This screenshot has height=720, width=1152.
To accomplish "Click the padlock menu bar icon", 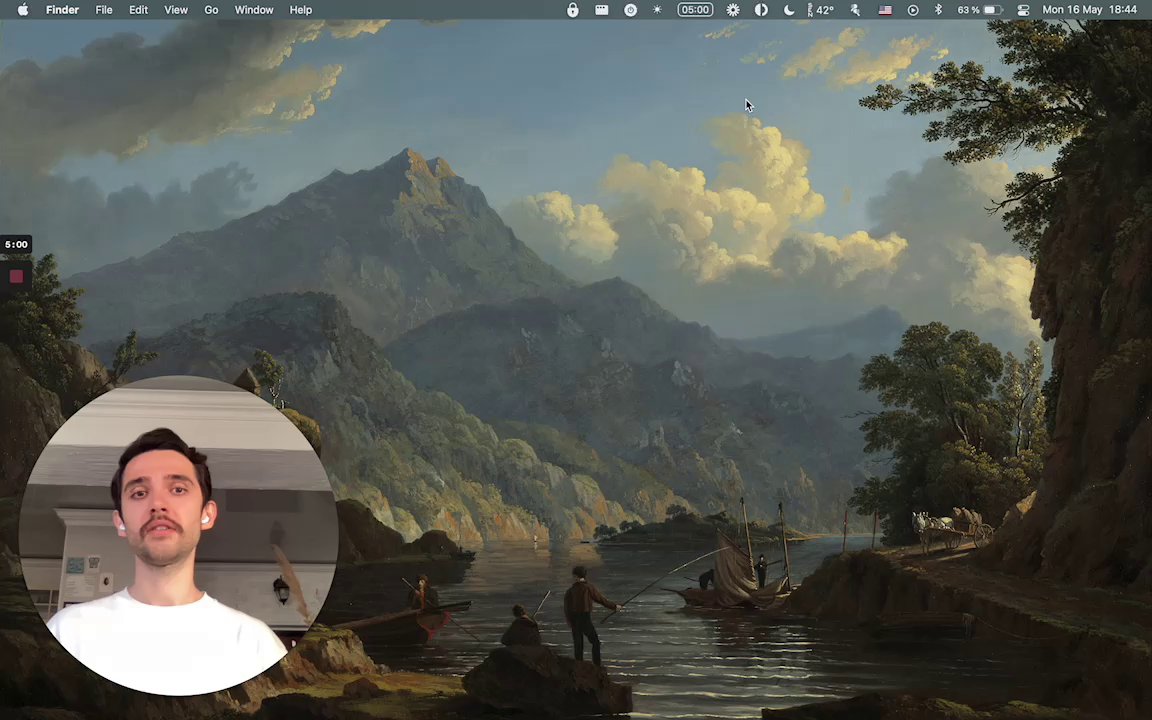I will coord(572,10).
